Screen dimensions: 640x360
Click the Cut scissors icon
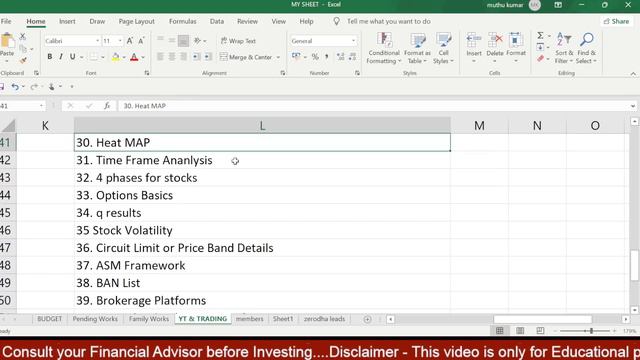point(23,37)
